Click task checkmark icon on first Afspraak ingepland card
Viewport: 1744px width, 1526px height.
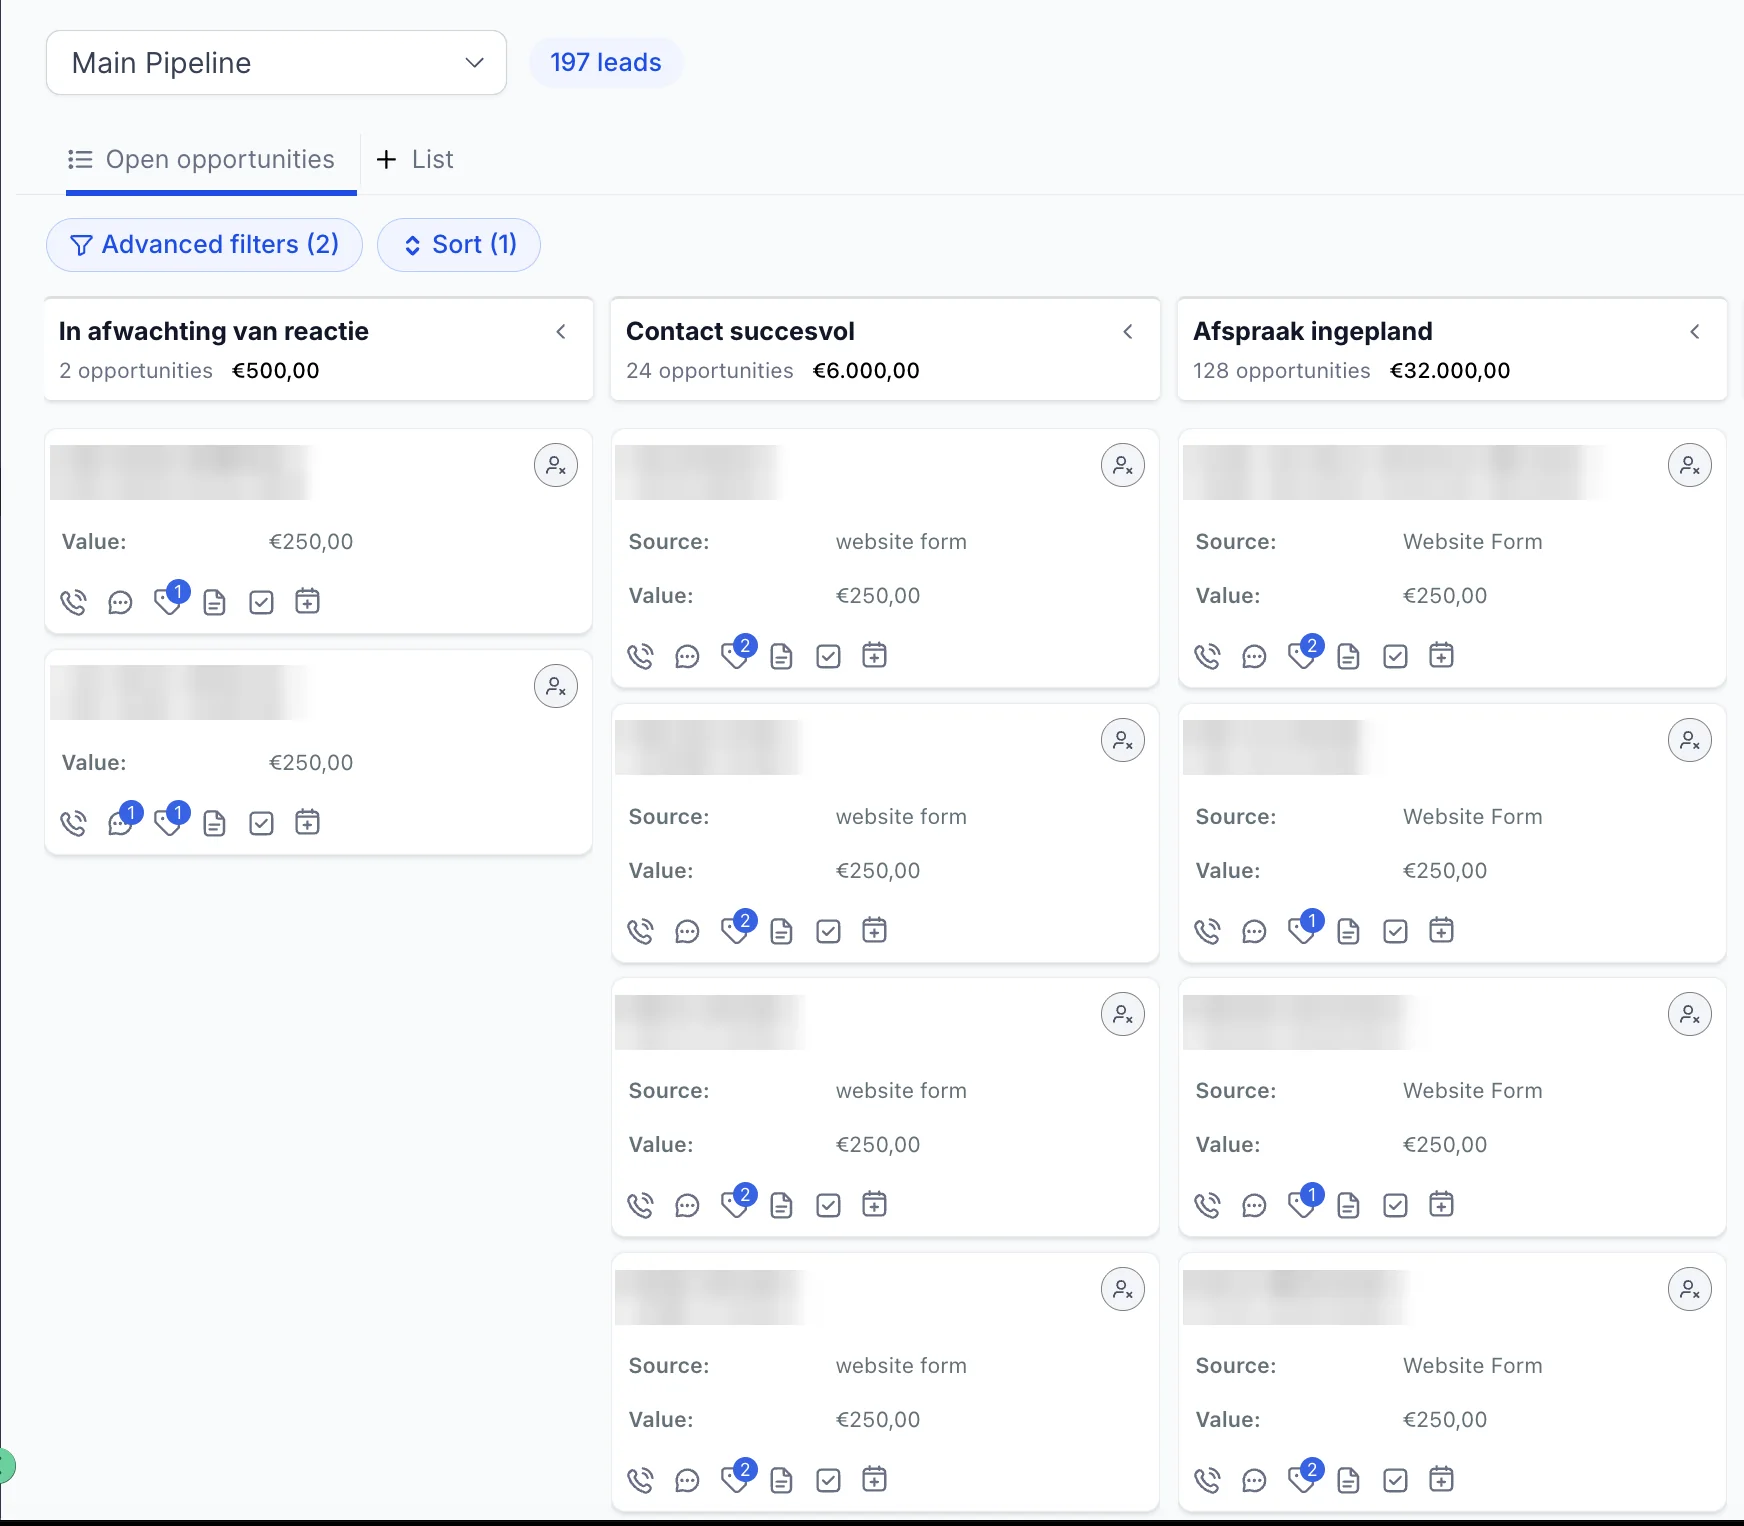(x=1395, y=656)
